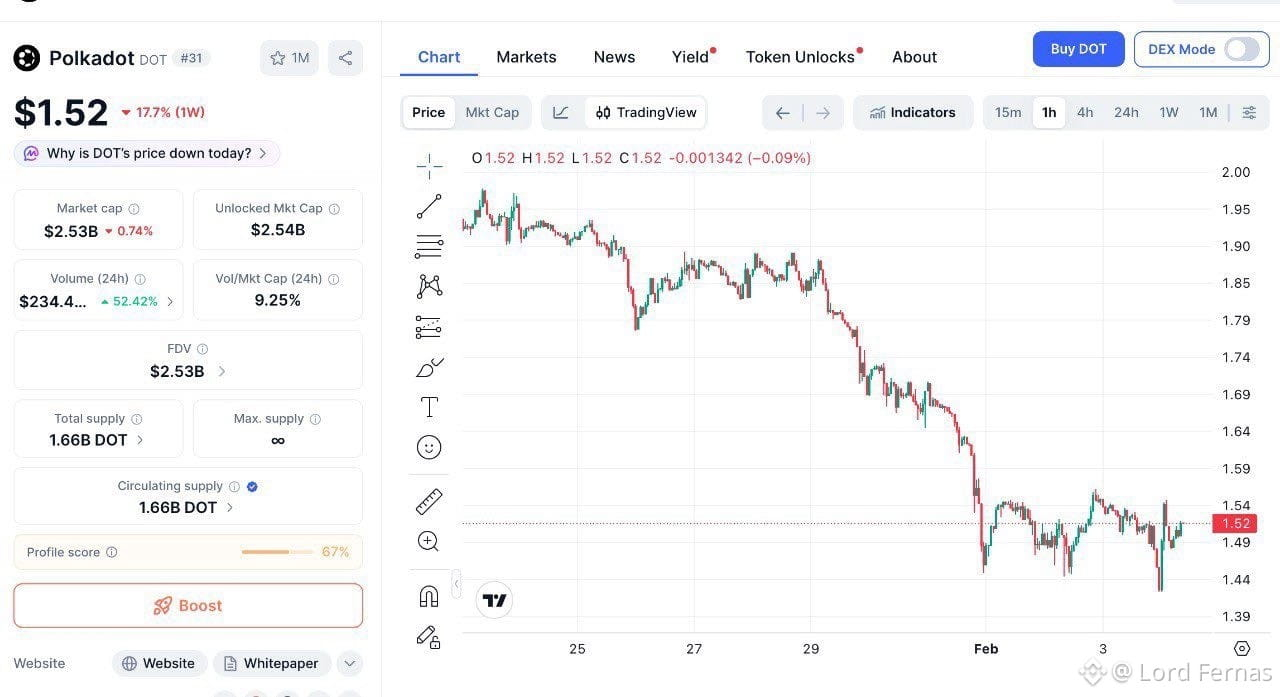
Task: Open the emoji sticker tool
Action: coord(429,447)
